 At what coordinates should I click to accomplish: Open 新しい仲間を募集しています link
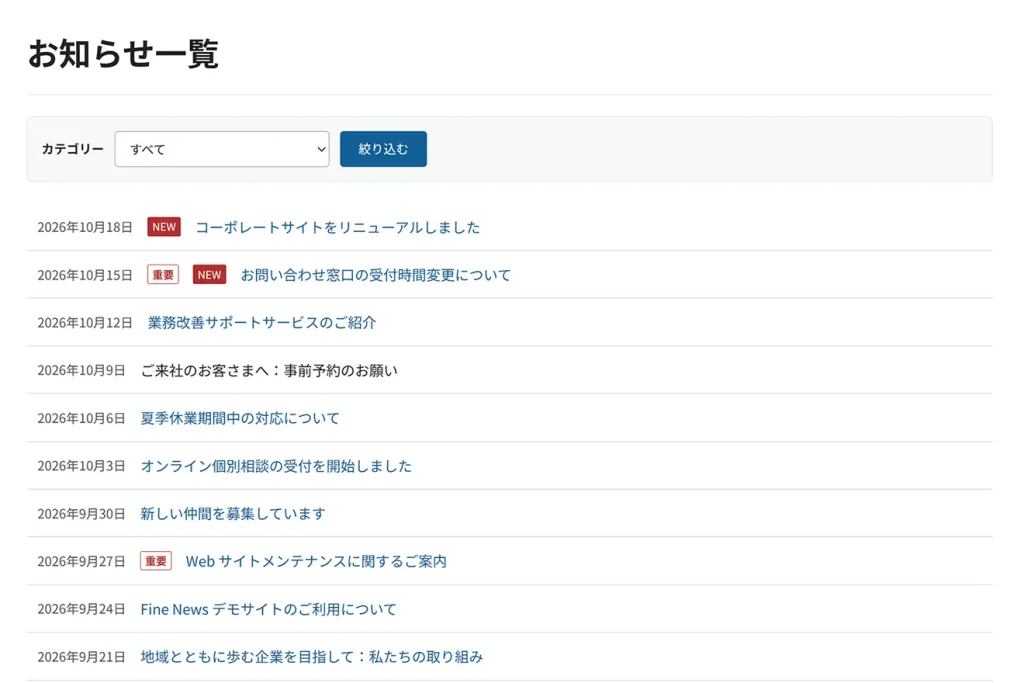[233, 513]
